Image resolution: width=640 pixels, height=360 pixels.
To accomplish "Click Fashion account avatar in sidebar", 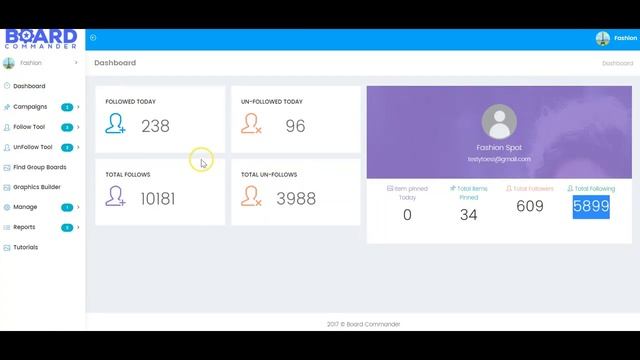I will [x=9, y=63].
